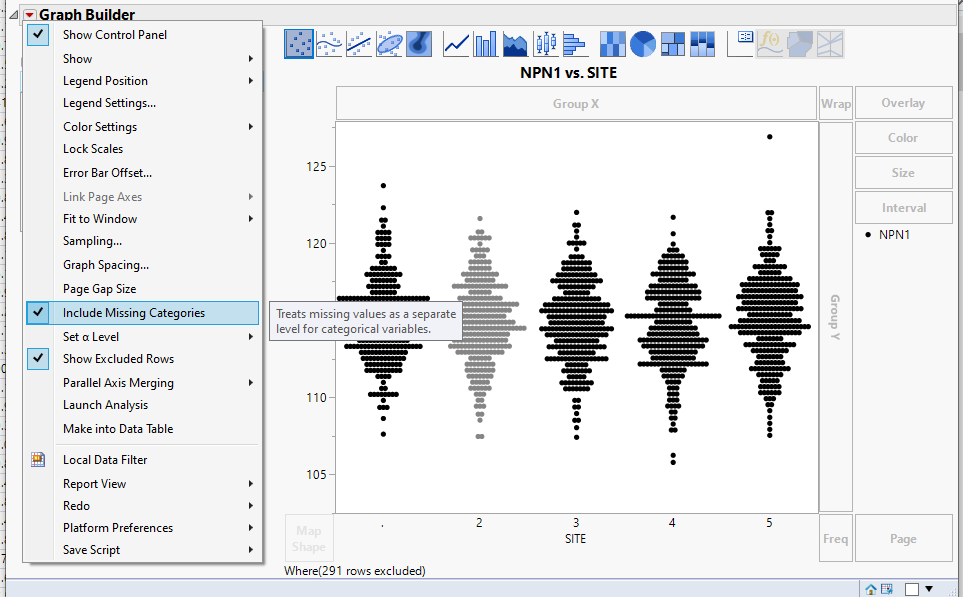
Task: Select the Bar chart element icon
Action: [x=486, y=44]
